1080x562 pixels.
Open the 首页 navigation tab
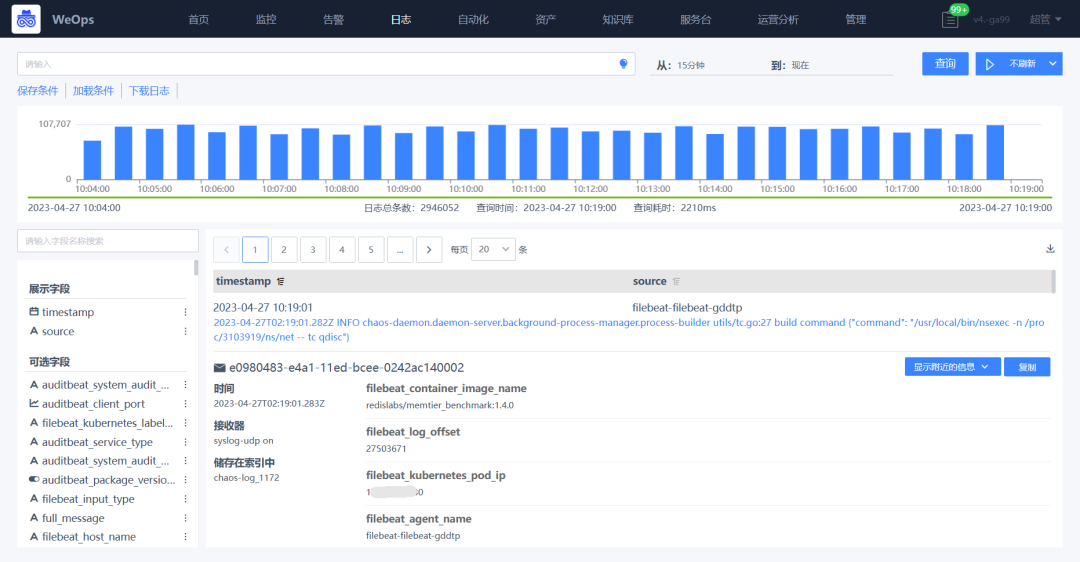[x=198, y=19]
